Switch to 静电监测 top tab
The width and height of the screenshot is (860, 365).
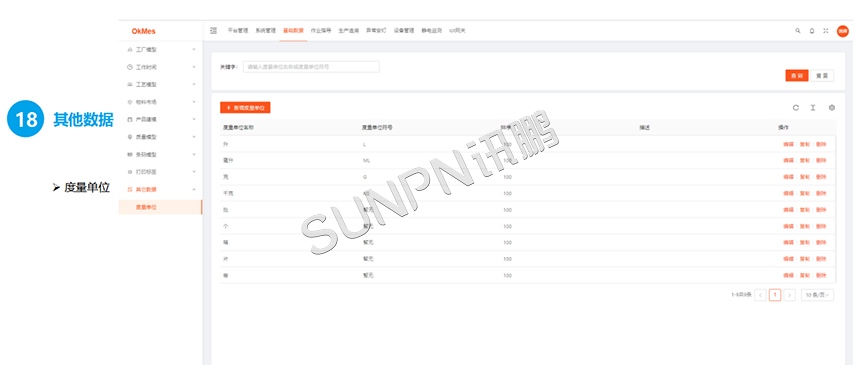pos(432,31)
